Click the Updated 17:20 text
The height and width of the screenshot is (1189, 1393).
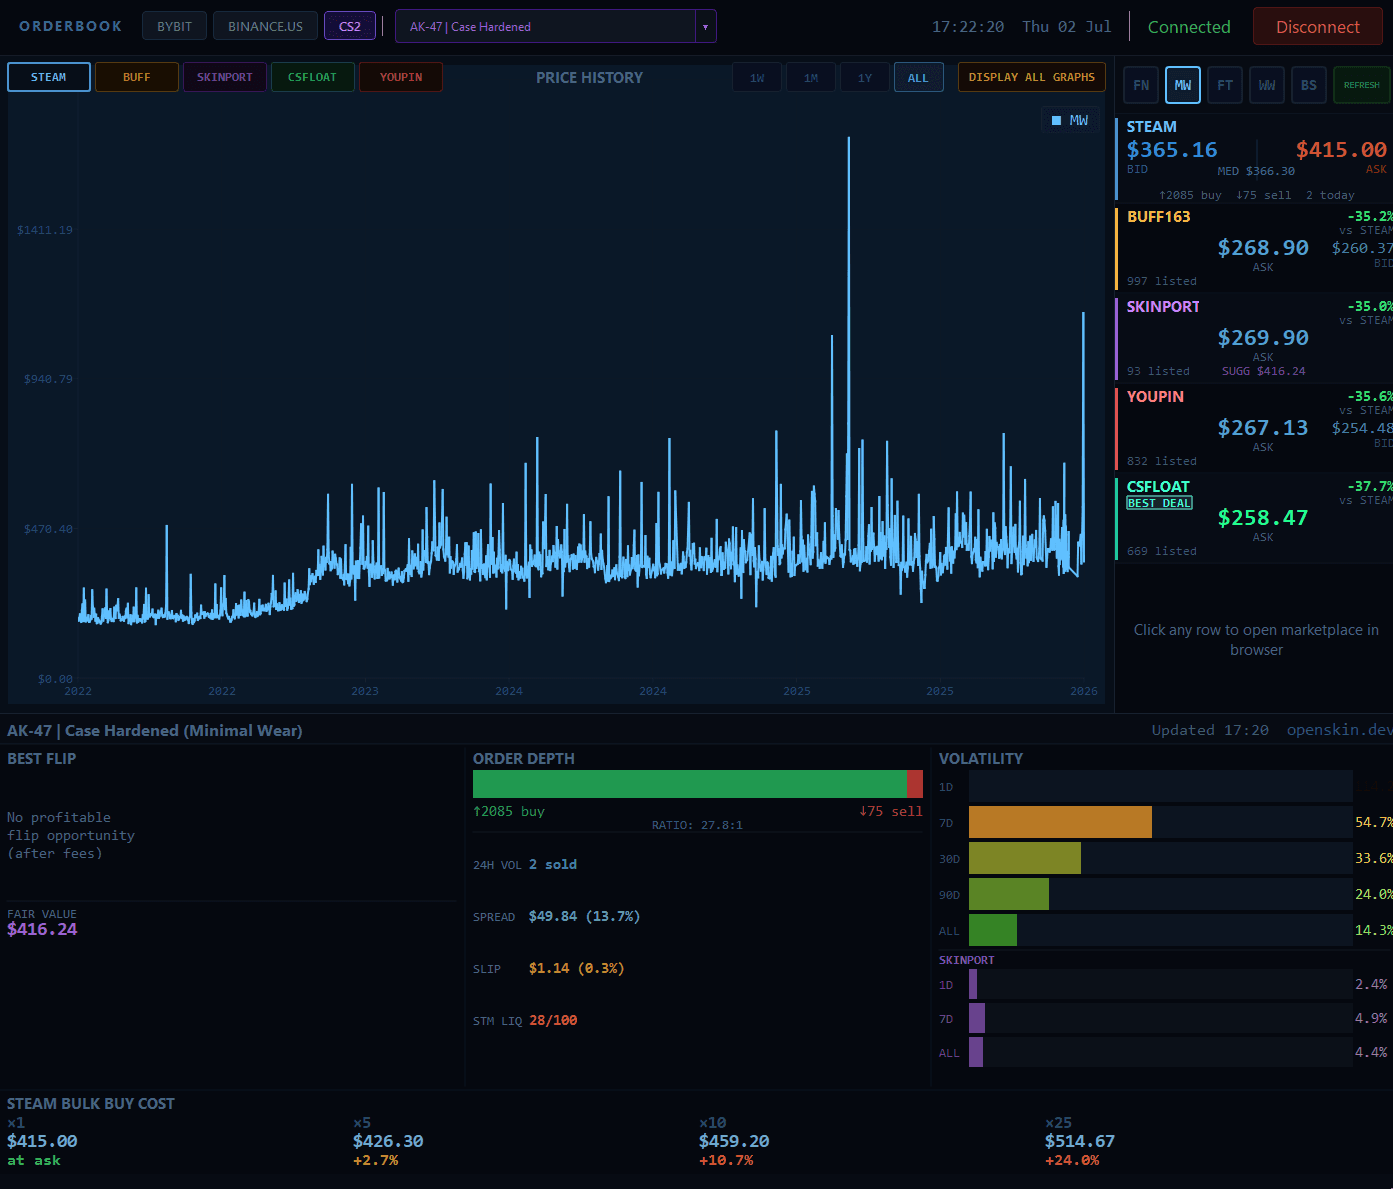tap(1210, 730)
